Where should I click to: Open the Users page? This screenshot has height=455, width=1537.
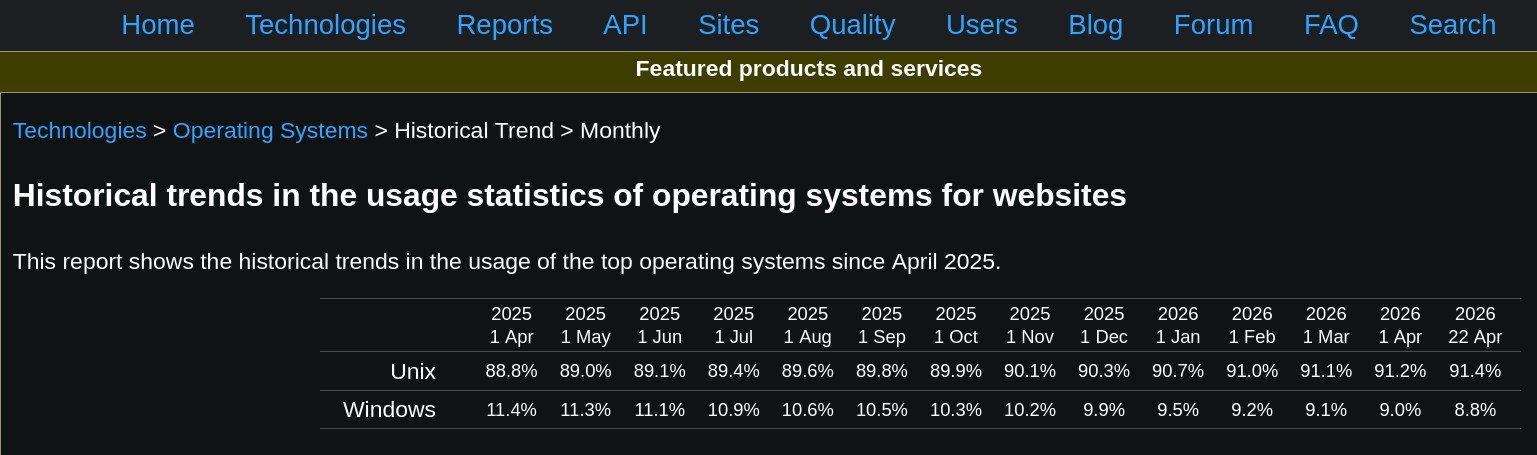[981, 25]
